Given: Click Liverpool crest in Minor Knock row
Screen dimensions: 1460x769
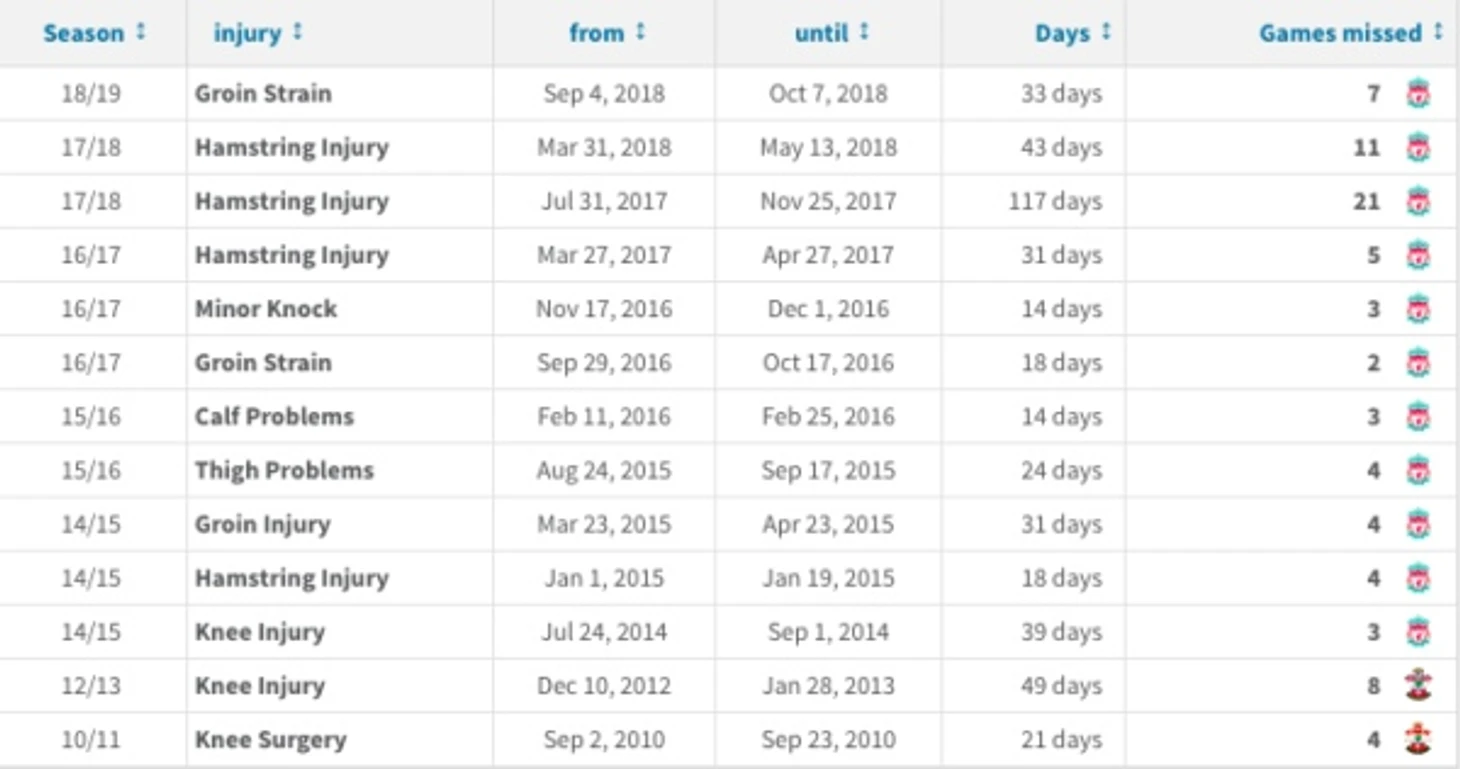Looking at the screenshot, I should coord(1418,309).
